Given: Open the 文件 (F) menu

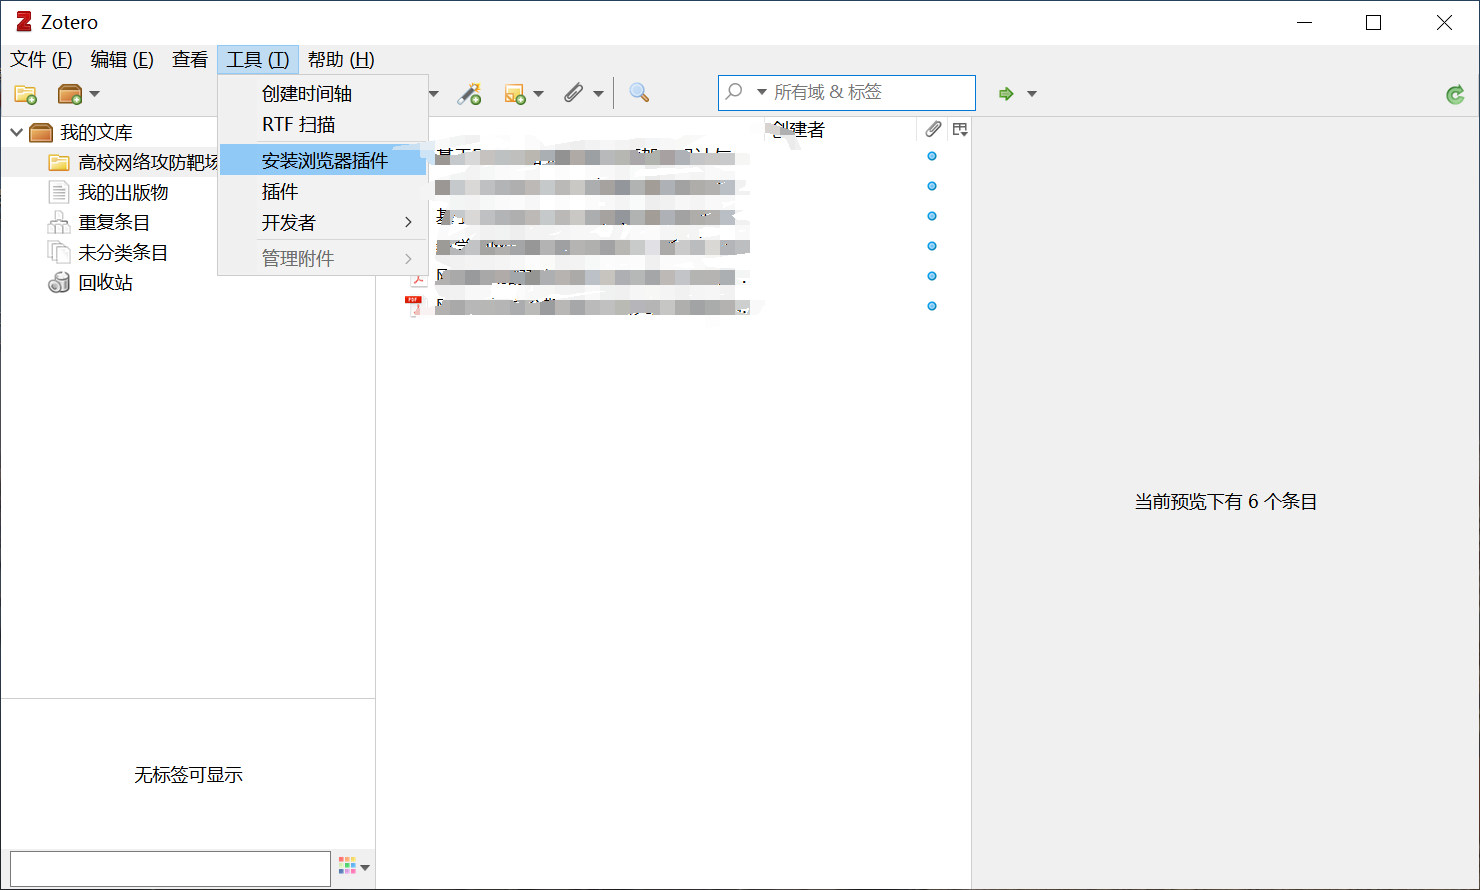Looking at the screenshot, I should [41, 60].
